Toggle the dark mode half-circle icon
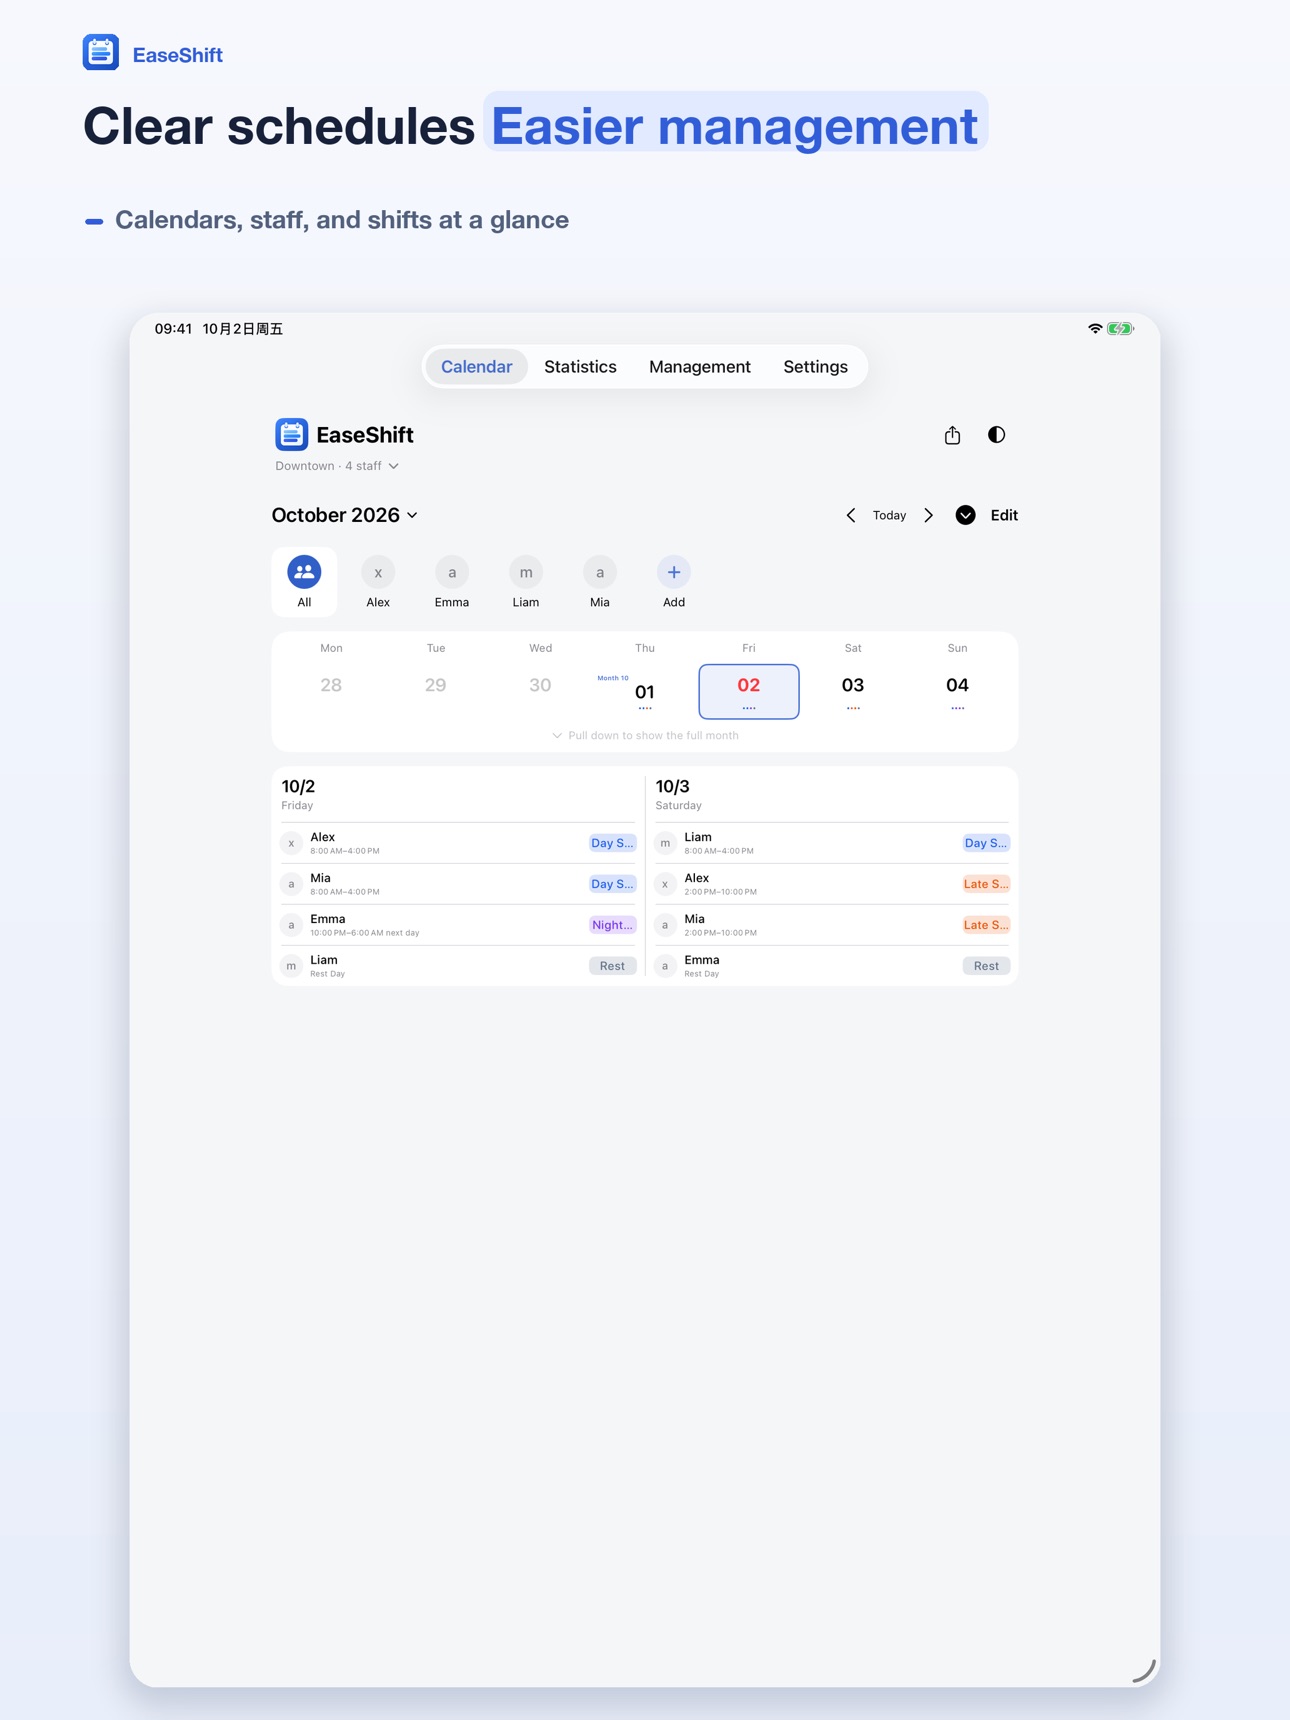Image resolution: width=1290 pixels, height=1720 pixels. tap(996, 435)
